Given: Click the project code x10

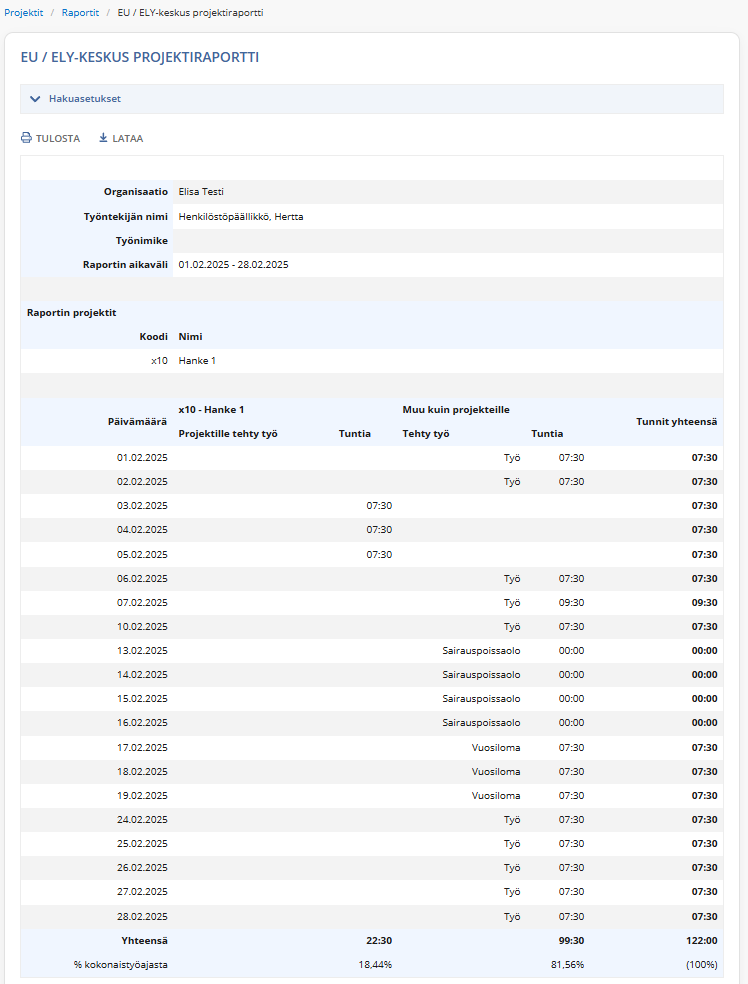Looking at the screenshot, I should coord(159,361).
